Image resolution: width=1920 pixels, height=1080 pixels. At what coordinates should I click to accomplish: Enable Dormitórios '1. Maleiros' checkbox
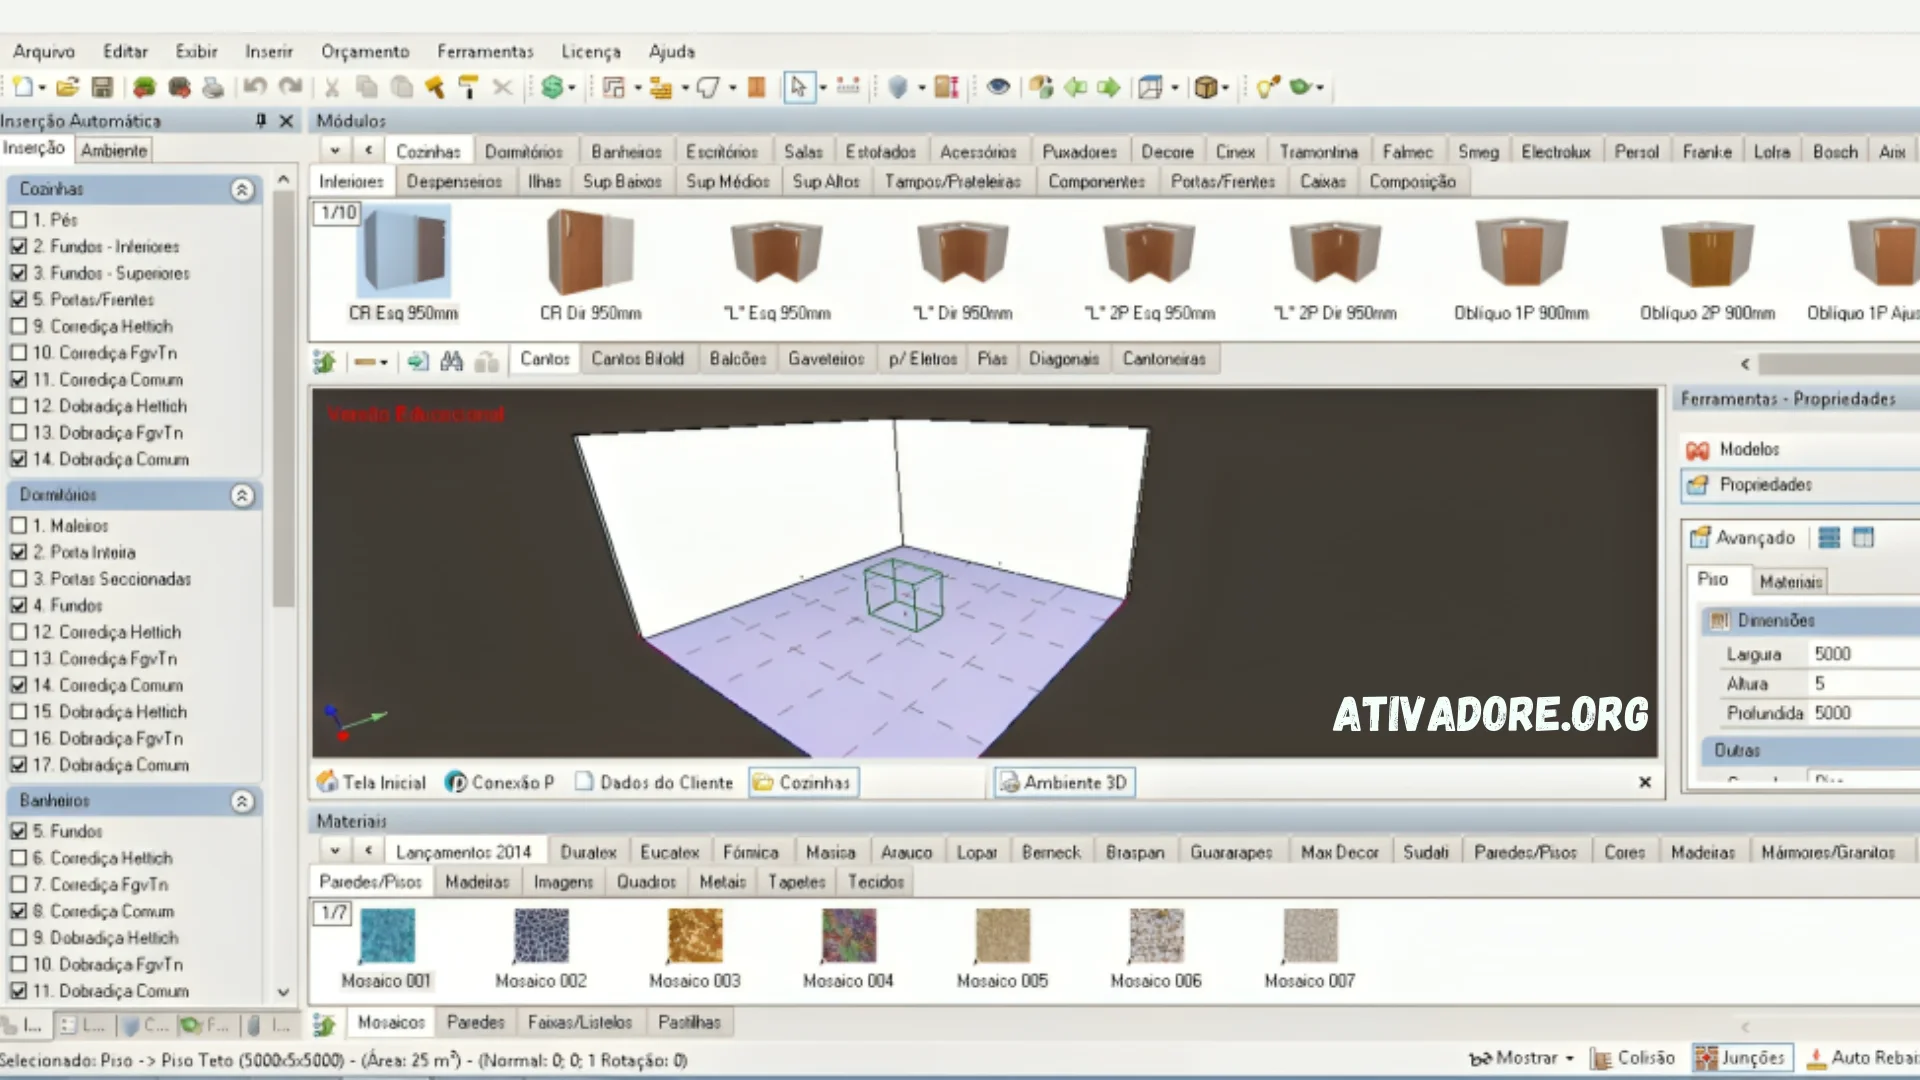pyautogui.click(x=18, y=526)
